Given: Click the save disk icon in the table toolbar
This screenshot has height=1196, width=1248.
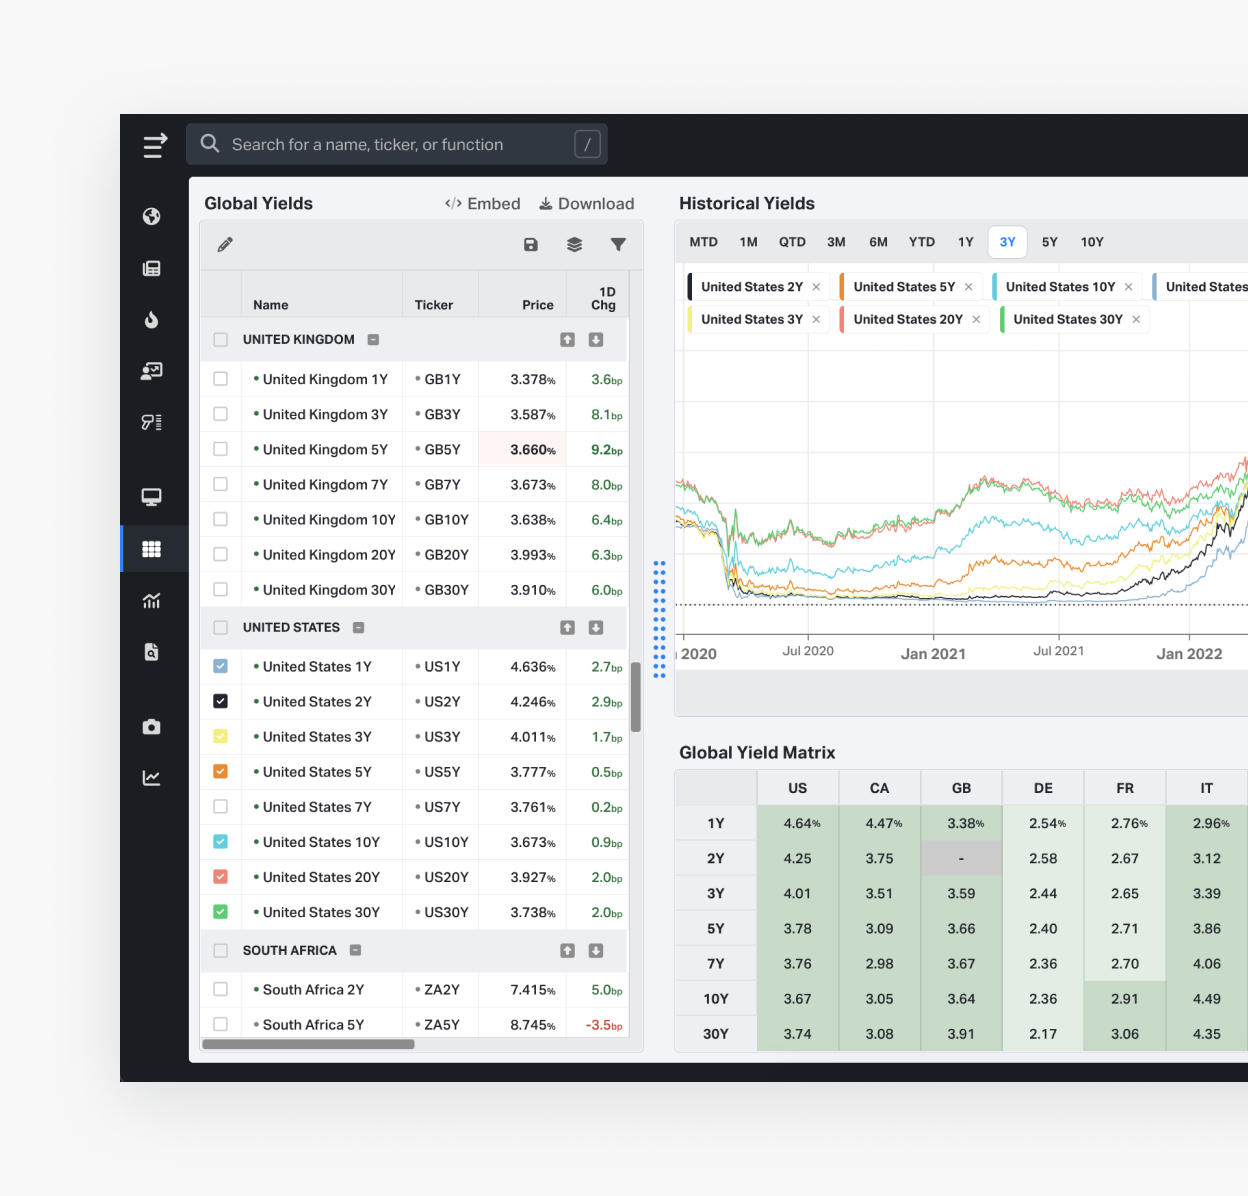Looking at the screenshot, I should 531,245.
